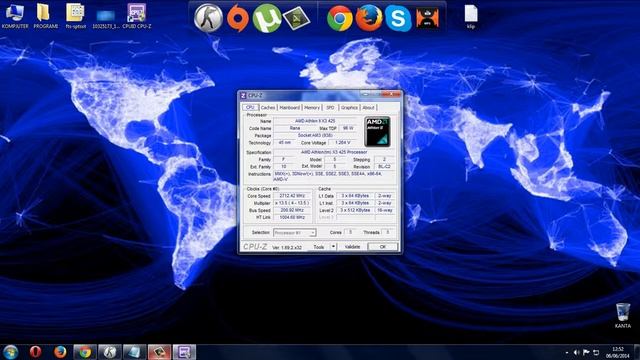The image size is (640, 360).
Task: Launch Firefox from the top dock
Action: [369, 18]
